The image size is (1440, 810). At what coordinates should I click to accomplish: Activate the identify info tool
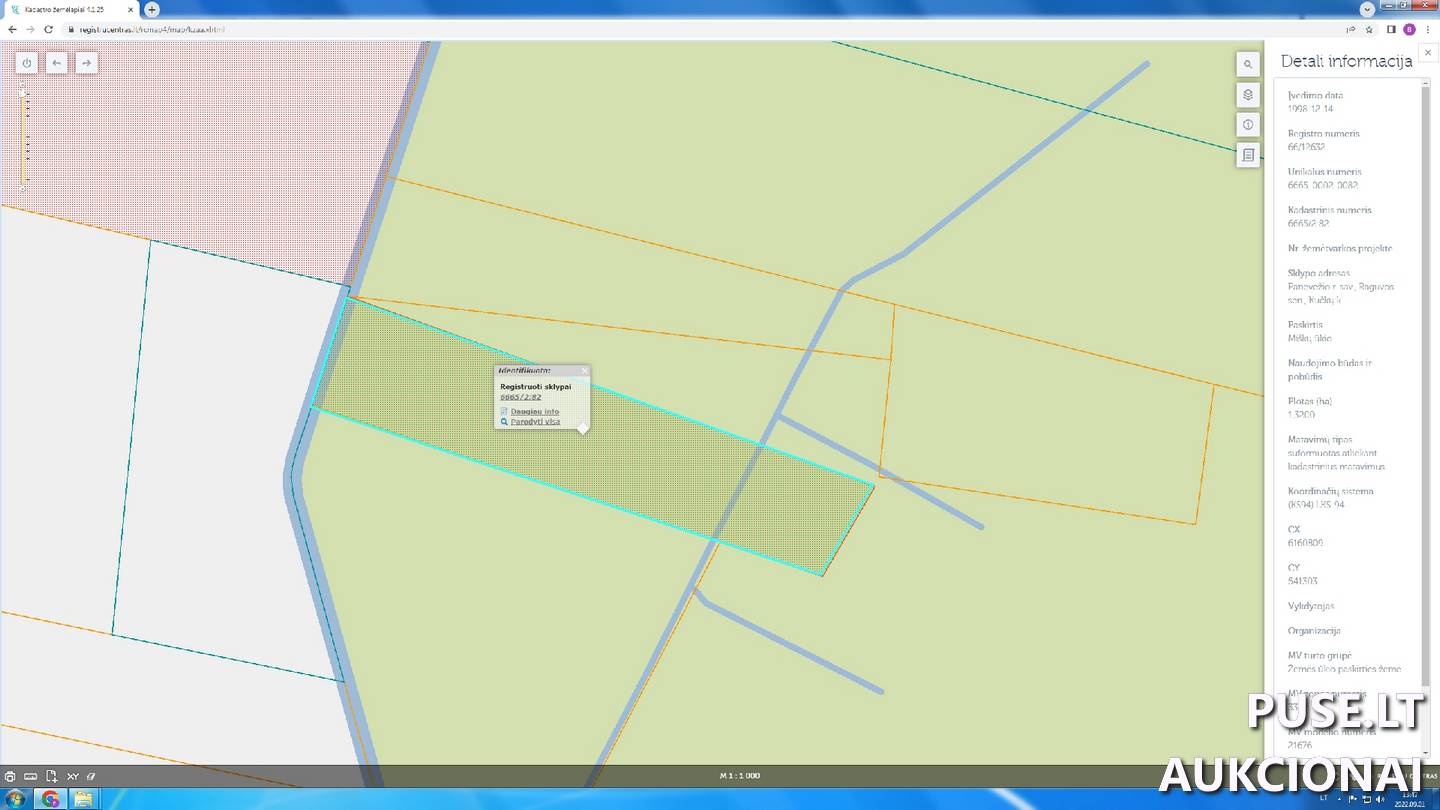1247,125
